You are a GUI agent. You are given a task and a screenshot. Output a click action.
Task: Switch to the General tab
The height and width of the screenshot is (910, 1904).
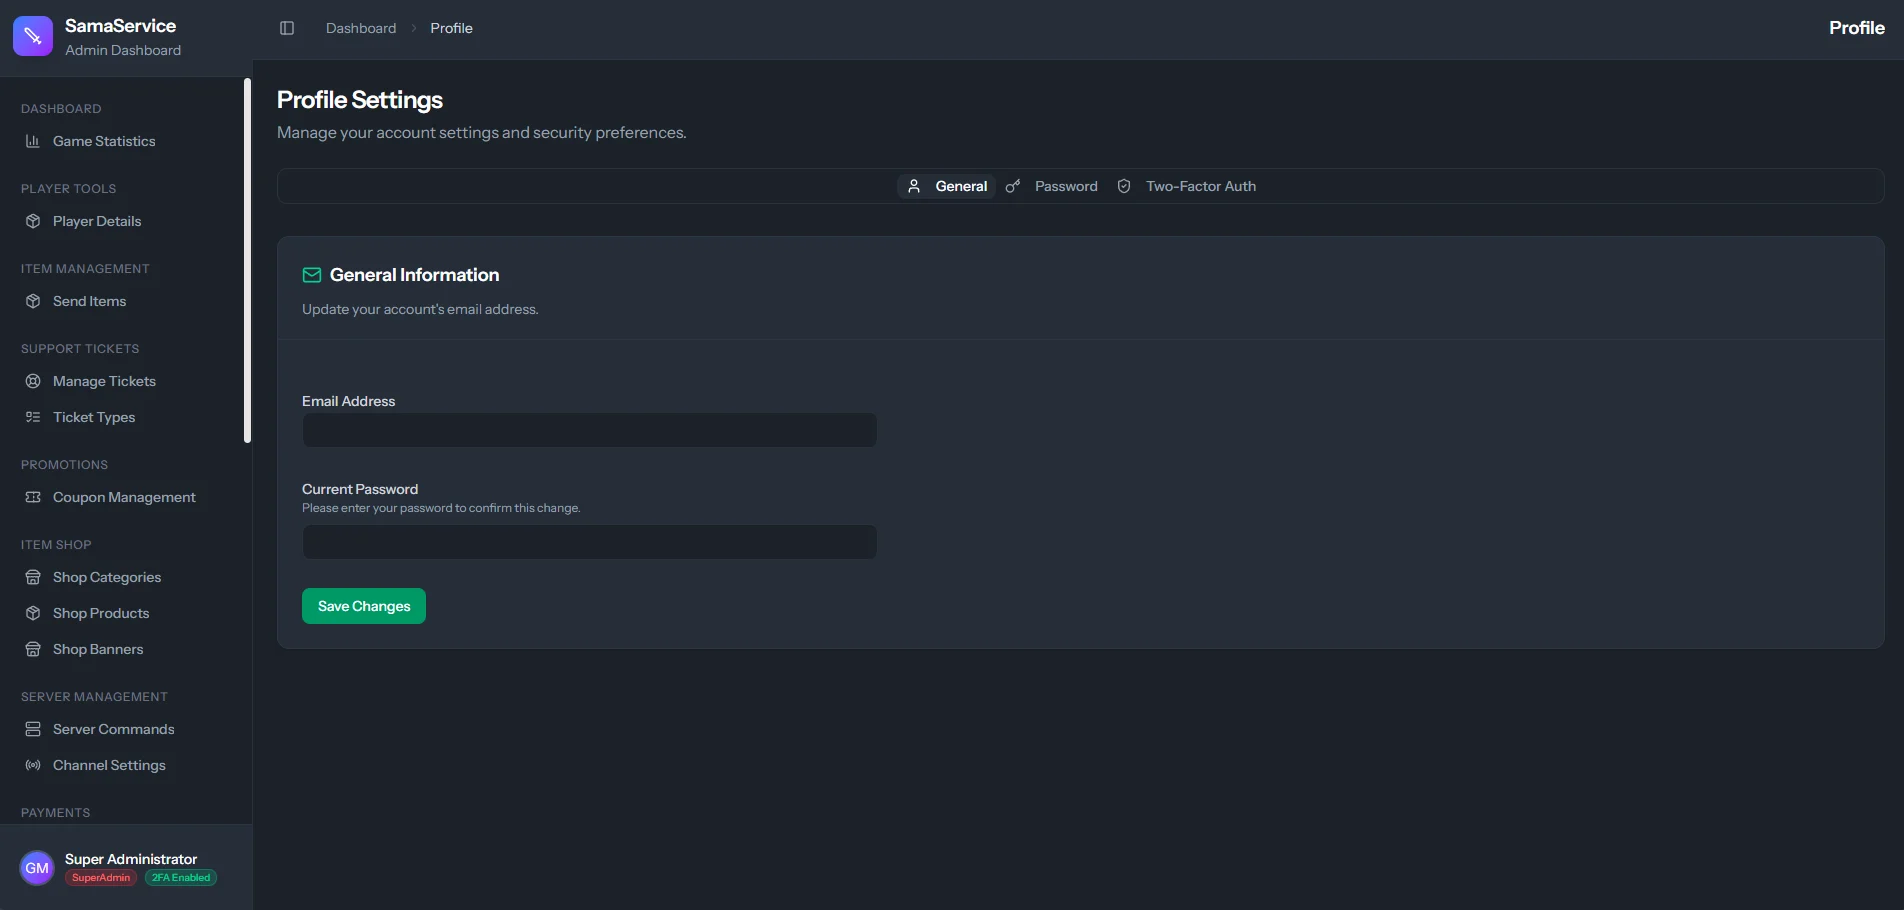tap(946, 186)
